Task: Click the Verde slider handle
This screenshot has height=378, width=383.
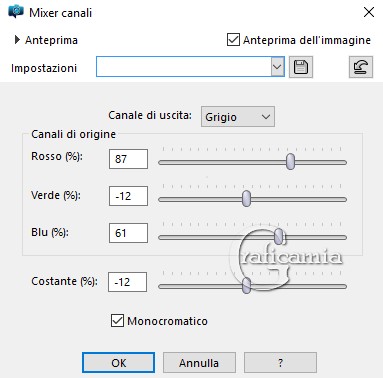Action: 246,199
